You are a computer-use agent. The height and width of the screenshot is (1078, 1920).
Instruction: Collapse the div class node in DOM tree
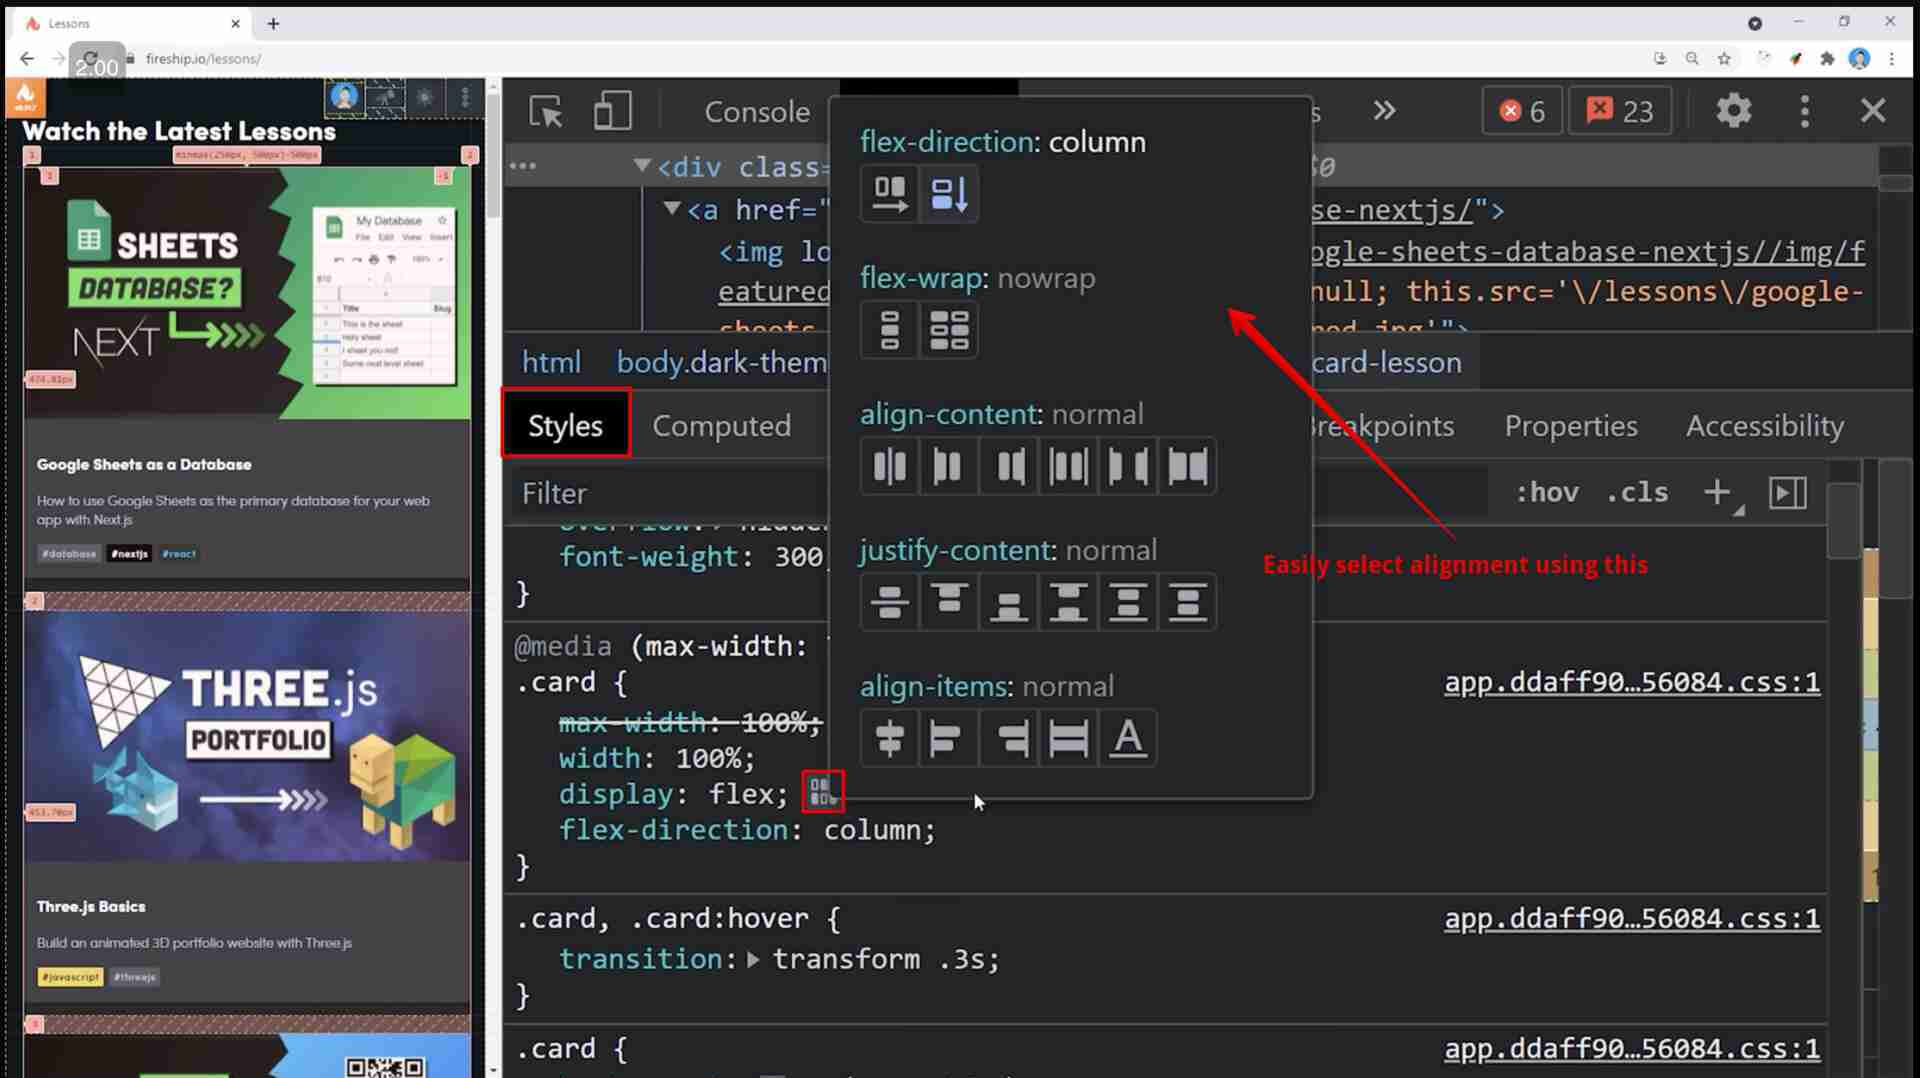pyautogui.click(x=642, y=166)
